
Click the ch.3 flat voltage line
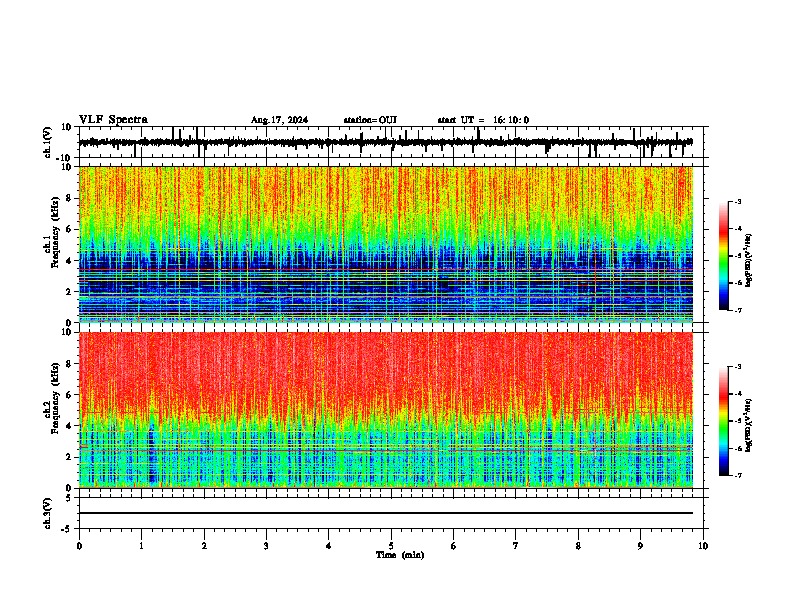point(386,513)
